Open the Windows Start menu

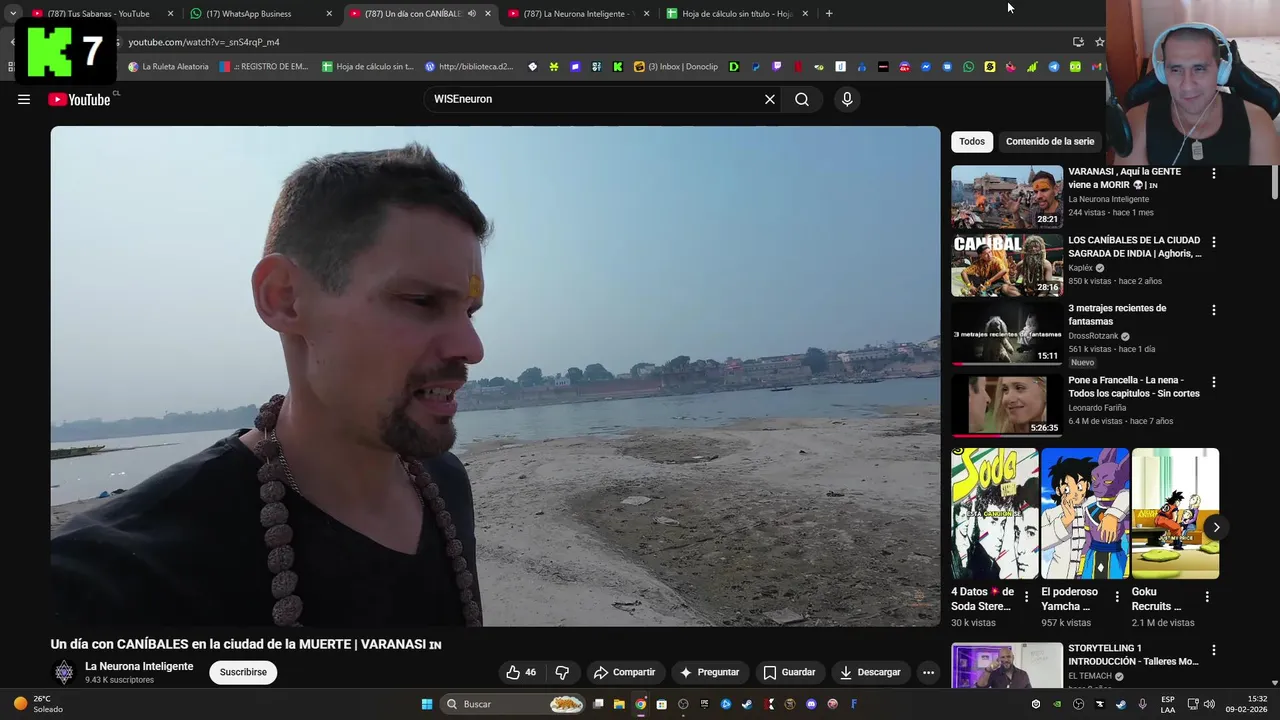click(x=427, y=704)
